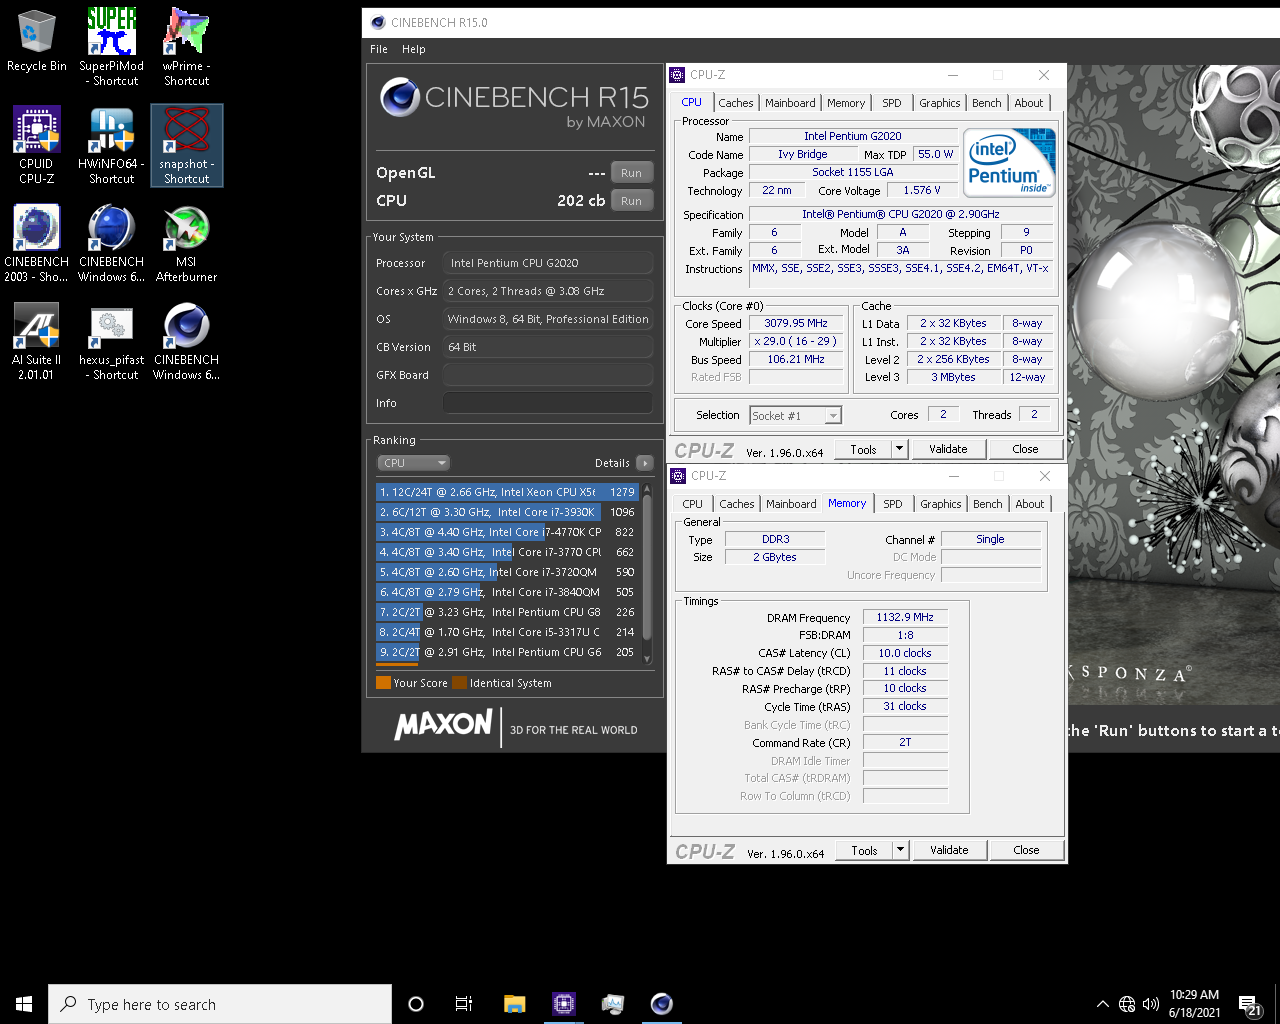The image size is (1280, 1024).
Task: Open About tab in top CPU-Z window
Action: click(1029, 103)
